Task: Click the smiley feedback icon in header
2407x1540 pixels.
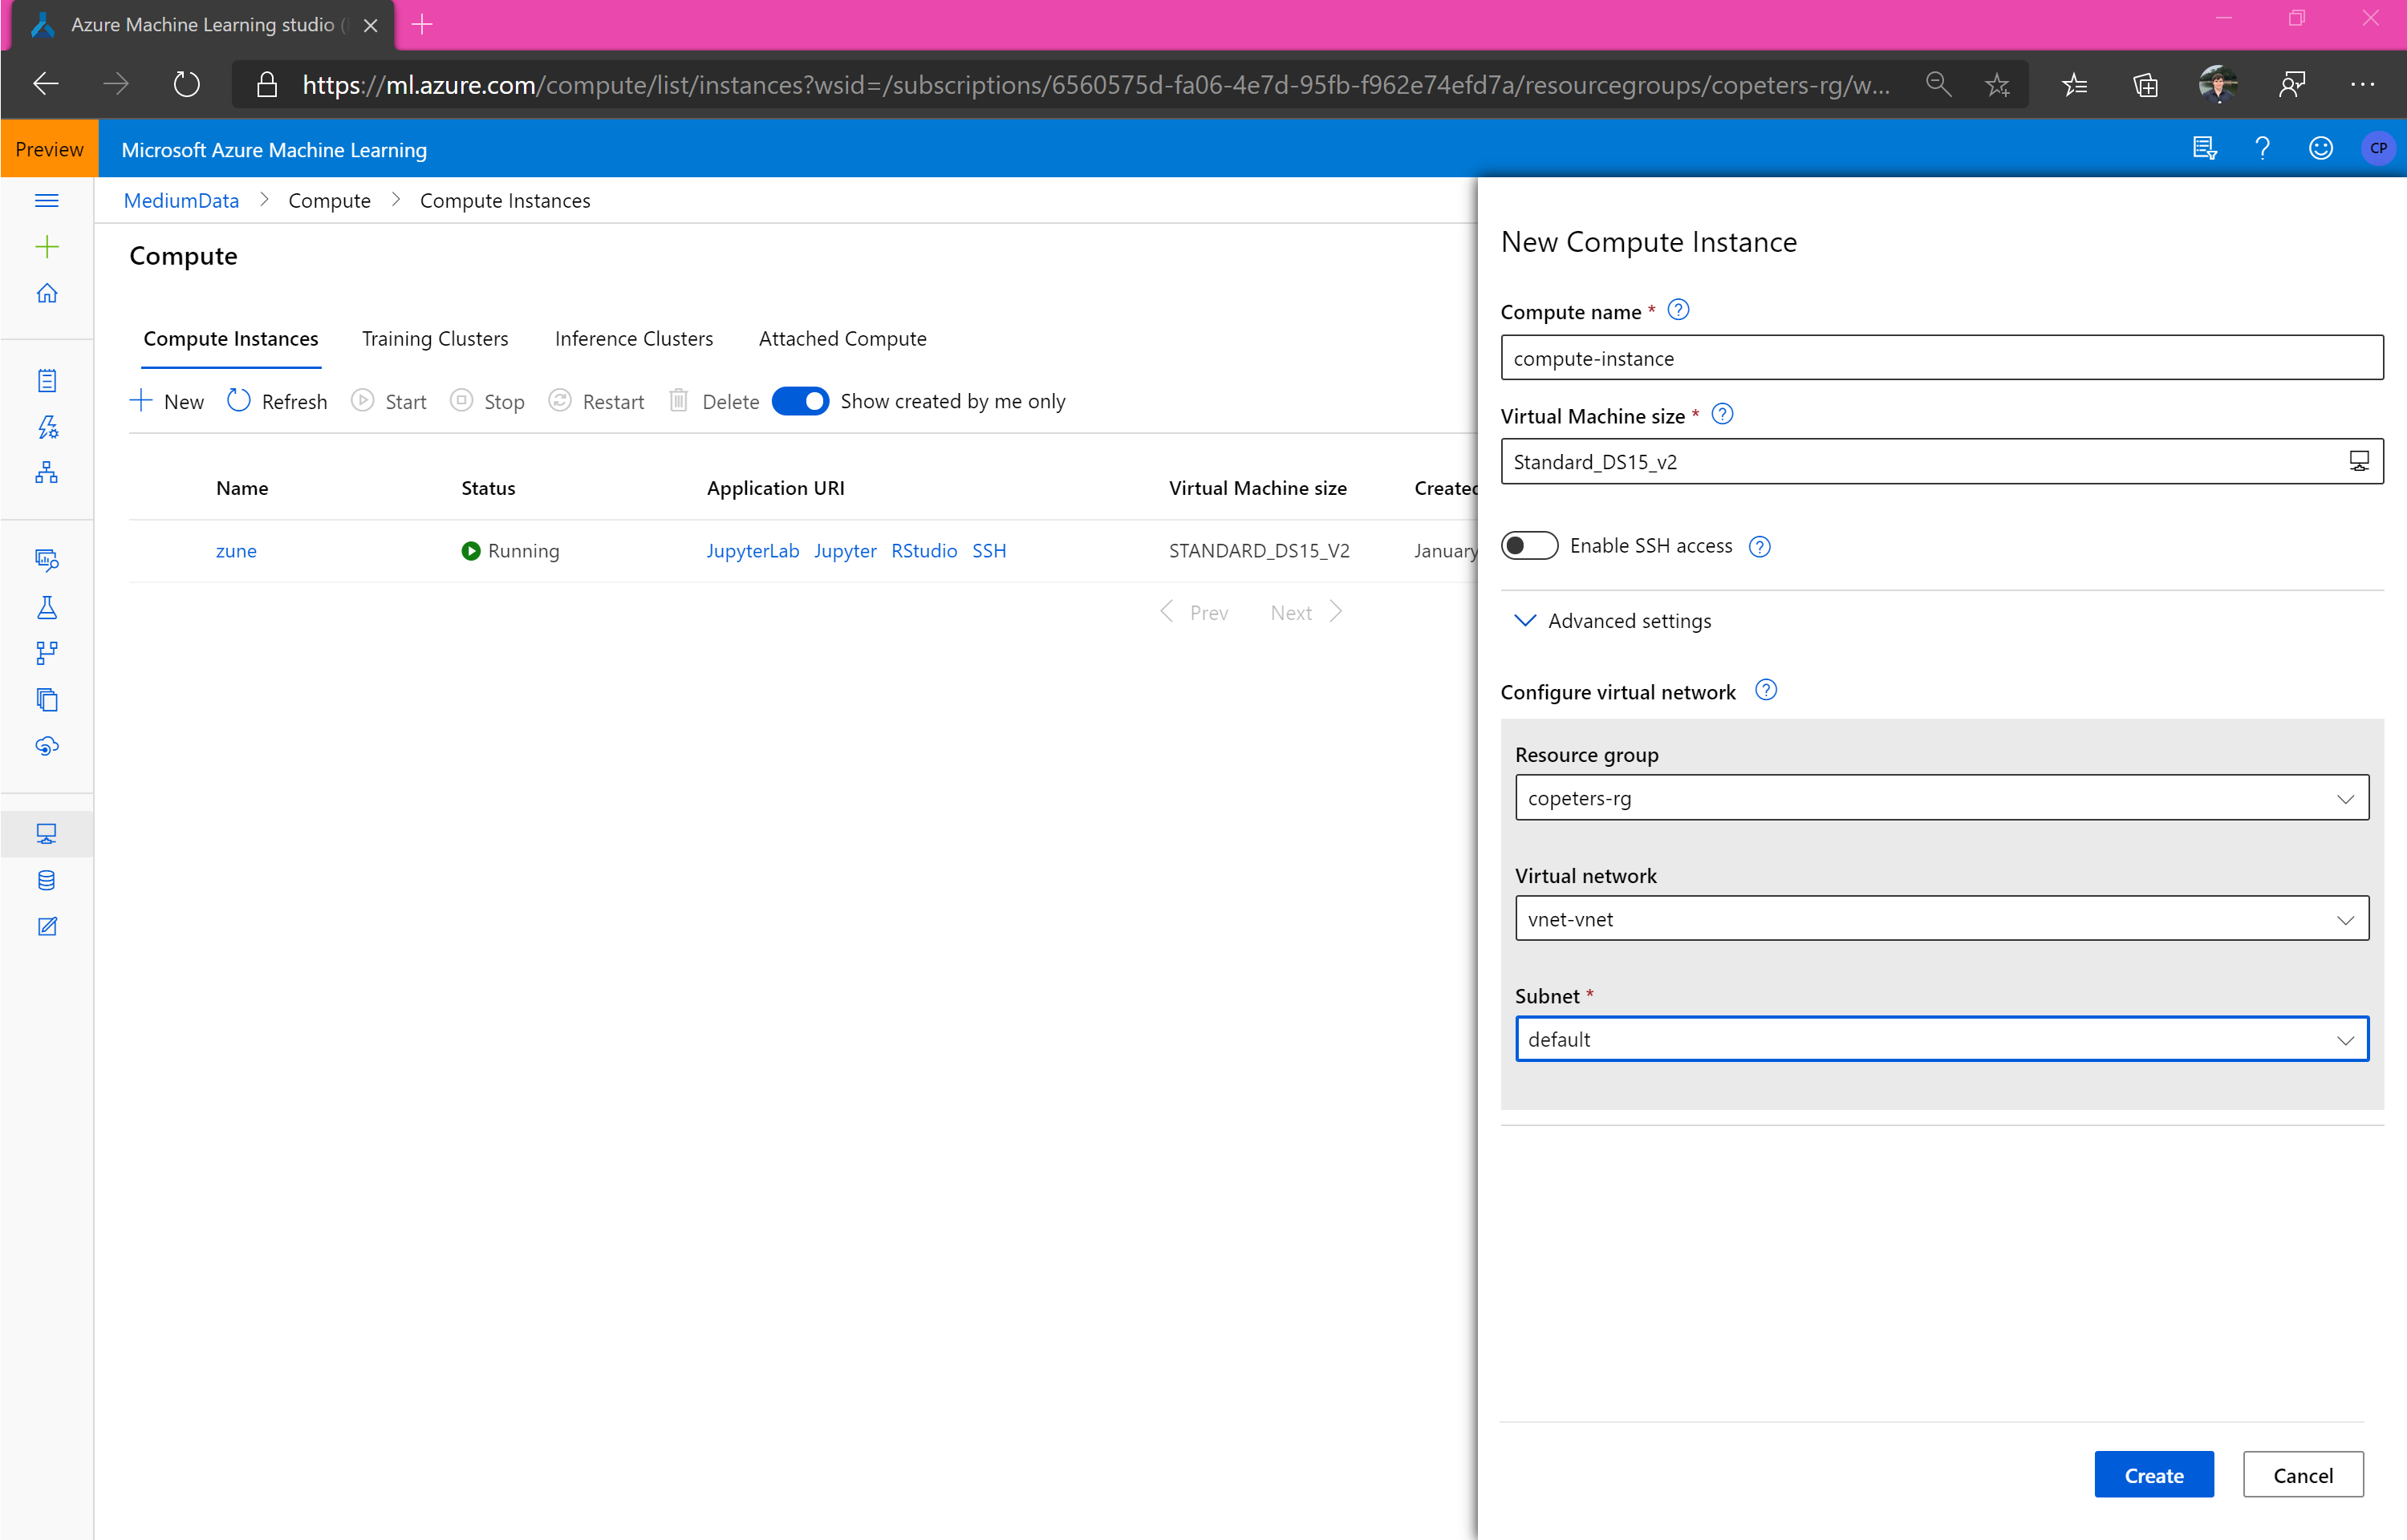Action: (2320, 149)
